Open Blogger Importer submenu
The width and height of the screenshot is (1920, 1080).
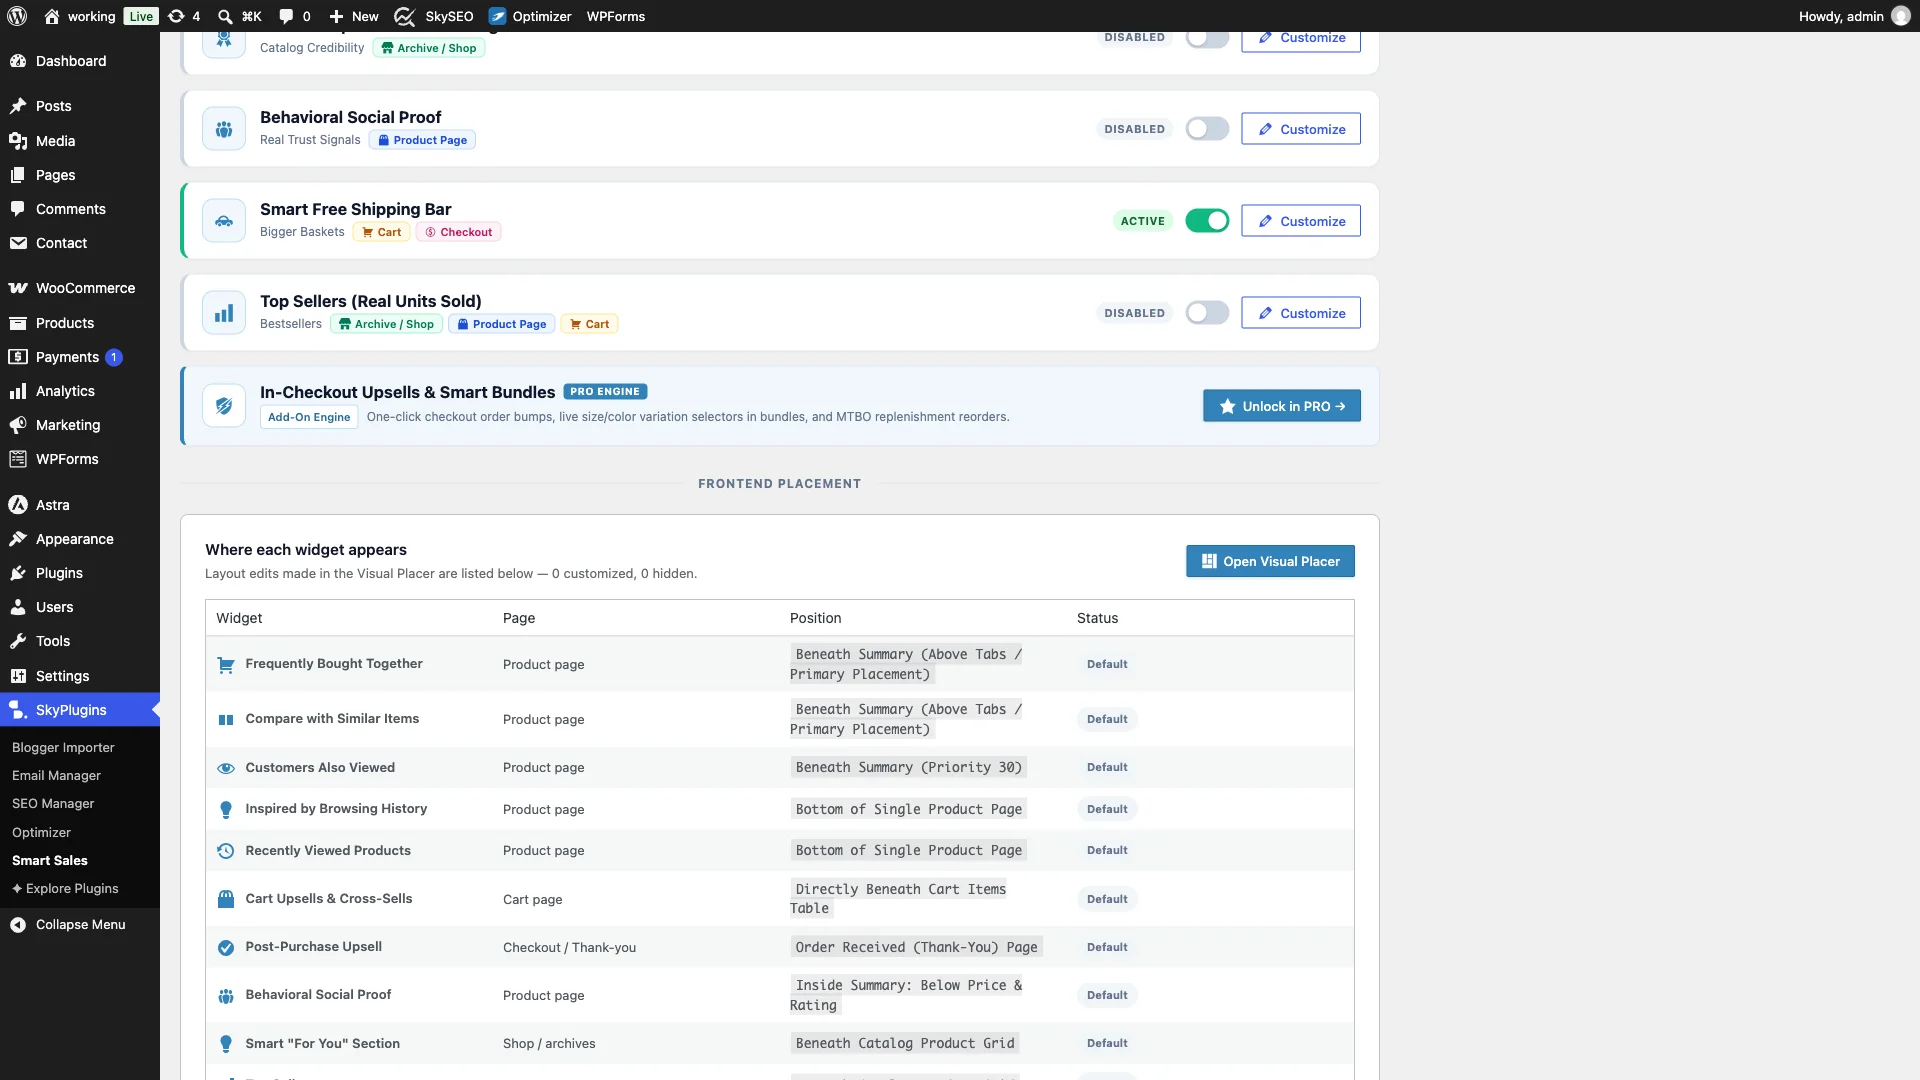pyautogui.click(x=63, y=748)
